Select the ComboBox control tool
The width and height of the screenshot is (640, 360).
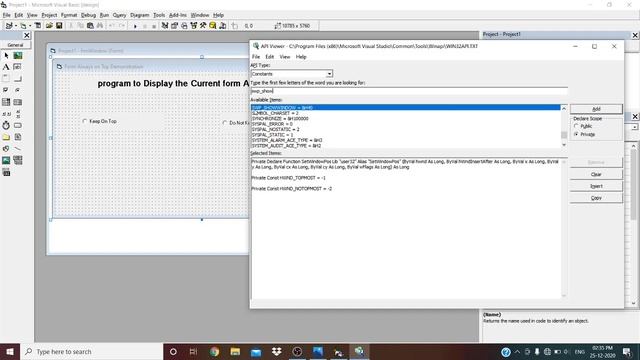point(6,102)
